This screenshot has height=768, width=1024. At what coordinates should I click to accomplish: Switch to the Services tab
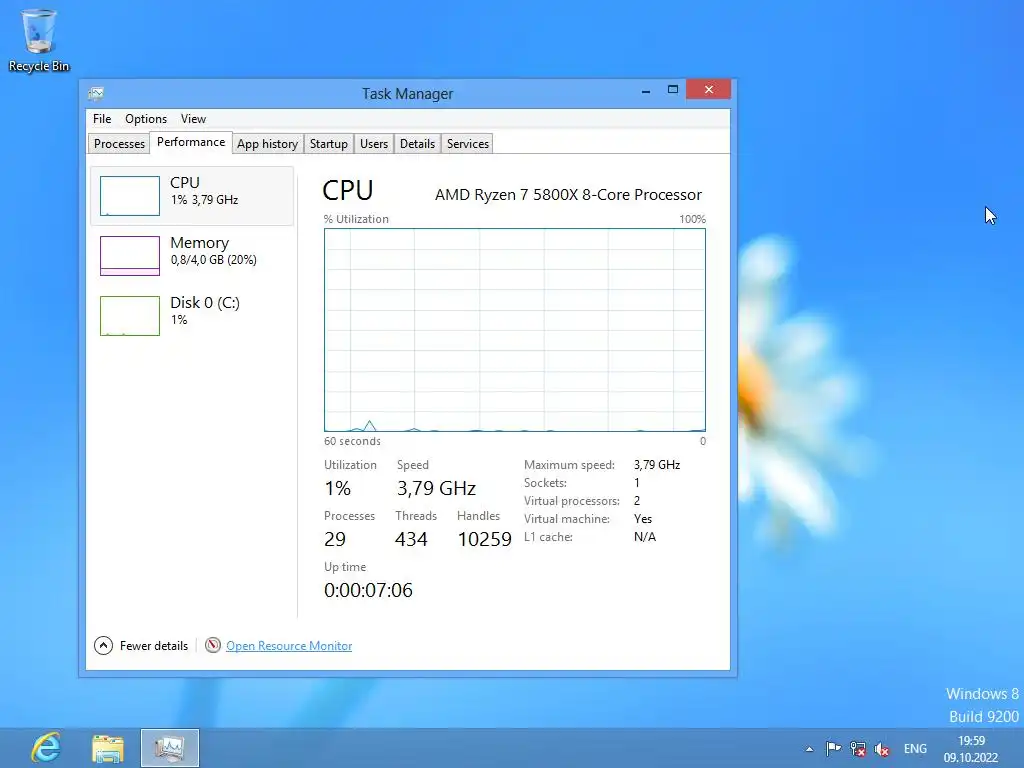pos(468,144)
